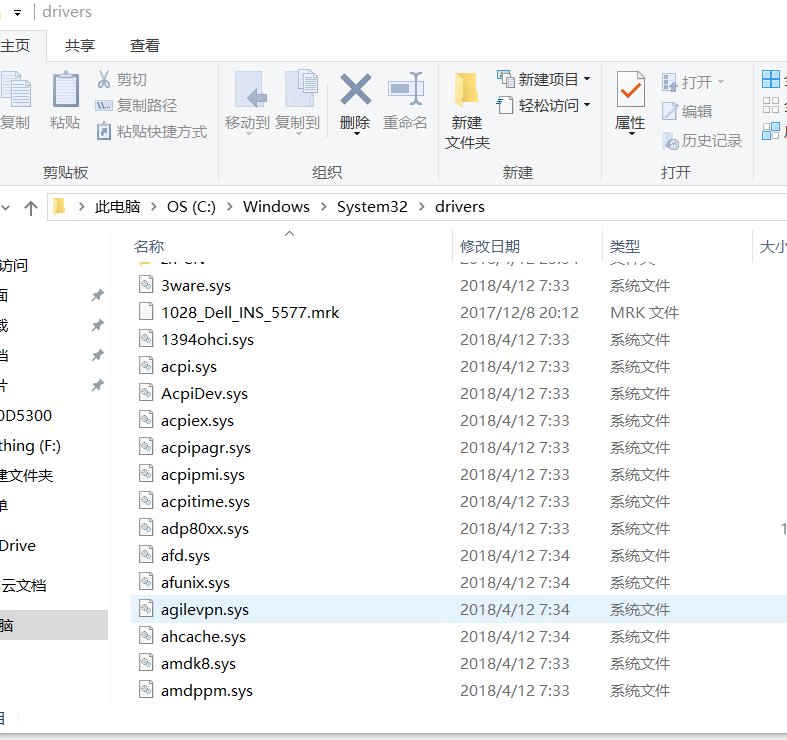This screenshot has height=740, width=787.
Task: Click the file icon next to adp80xx.sys
Action: (146, 528)
